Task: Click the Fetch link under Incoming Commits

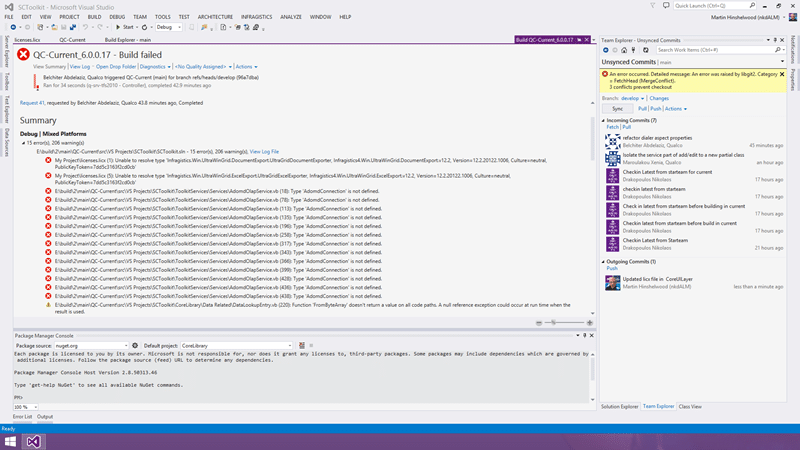Action: 612,127
